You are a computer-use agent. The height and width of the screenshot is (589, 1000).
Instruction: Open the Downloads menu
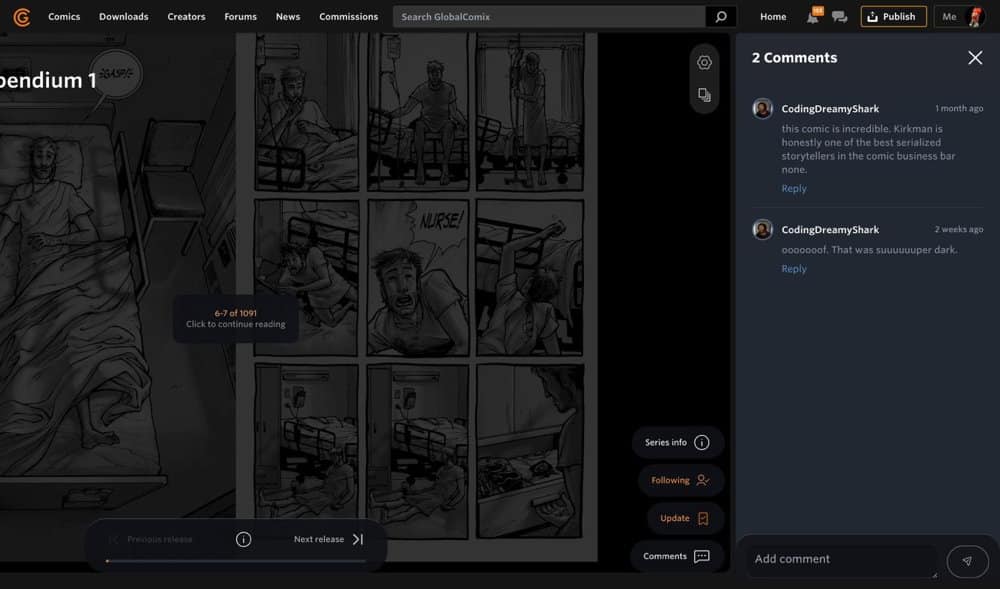point(124,17)
